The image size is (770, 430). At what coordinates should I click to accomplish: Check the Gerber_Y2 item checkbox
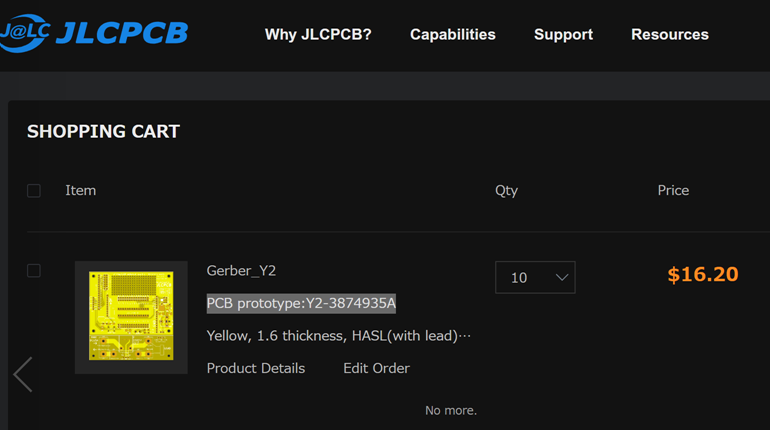pos(34,270)
